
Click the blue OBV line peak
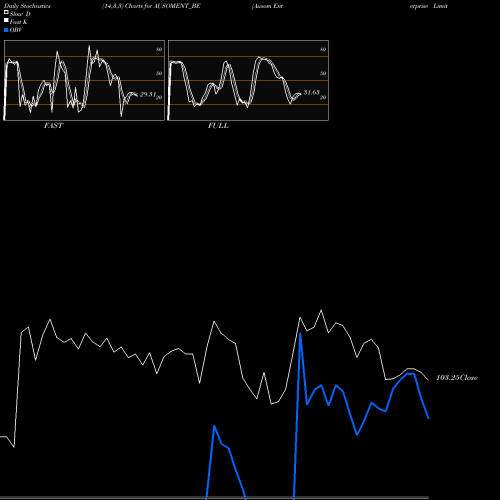click(x=300, y=333)
